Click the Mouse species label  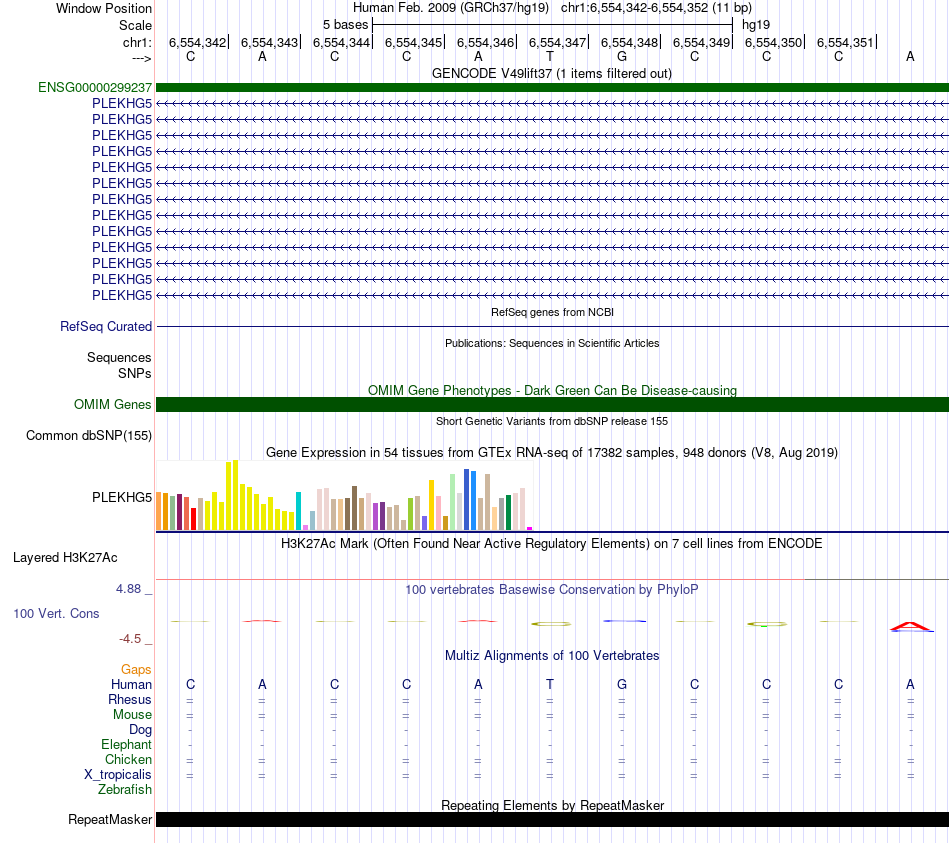132,715
